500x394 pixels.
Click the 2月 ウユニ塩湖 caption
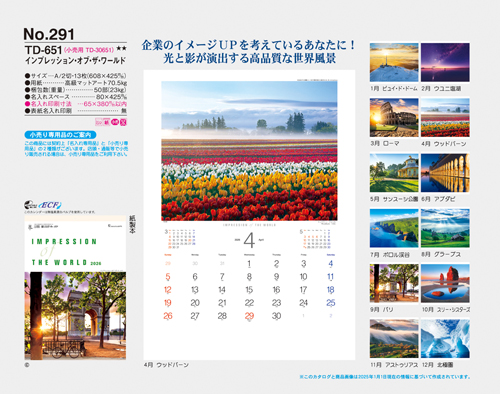pyautogui.click(x=441, y=89)
